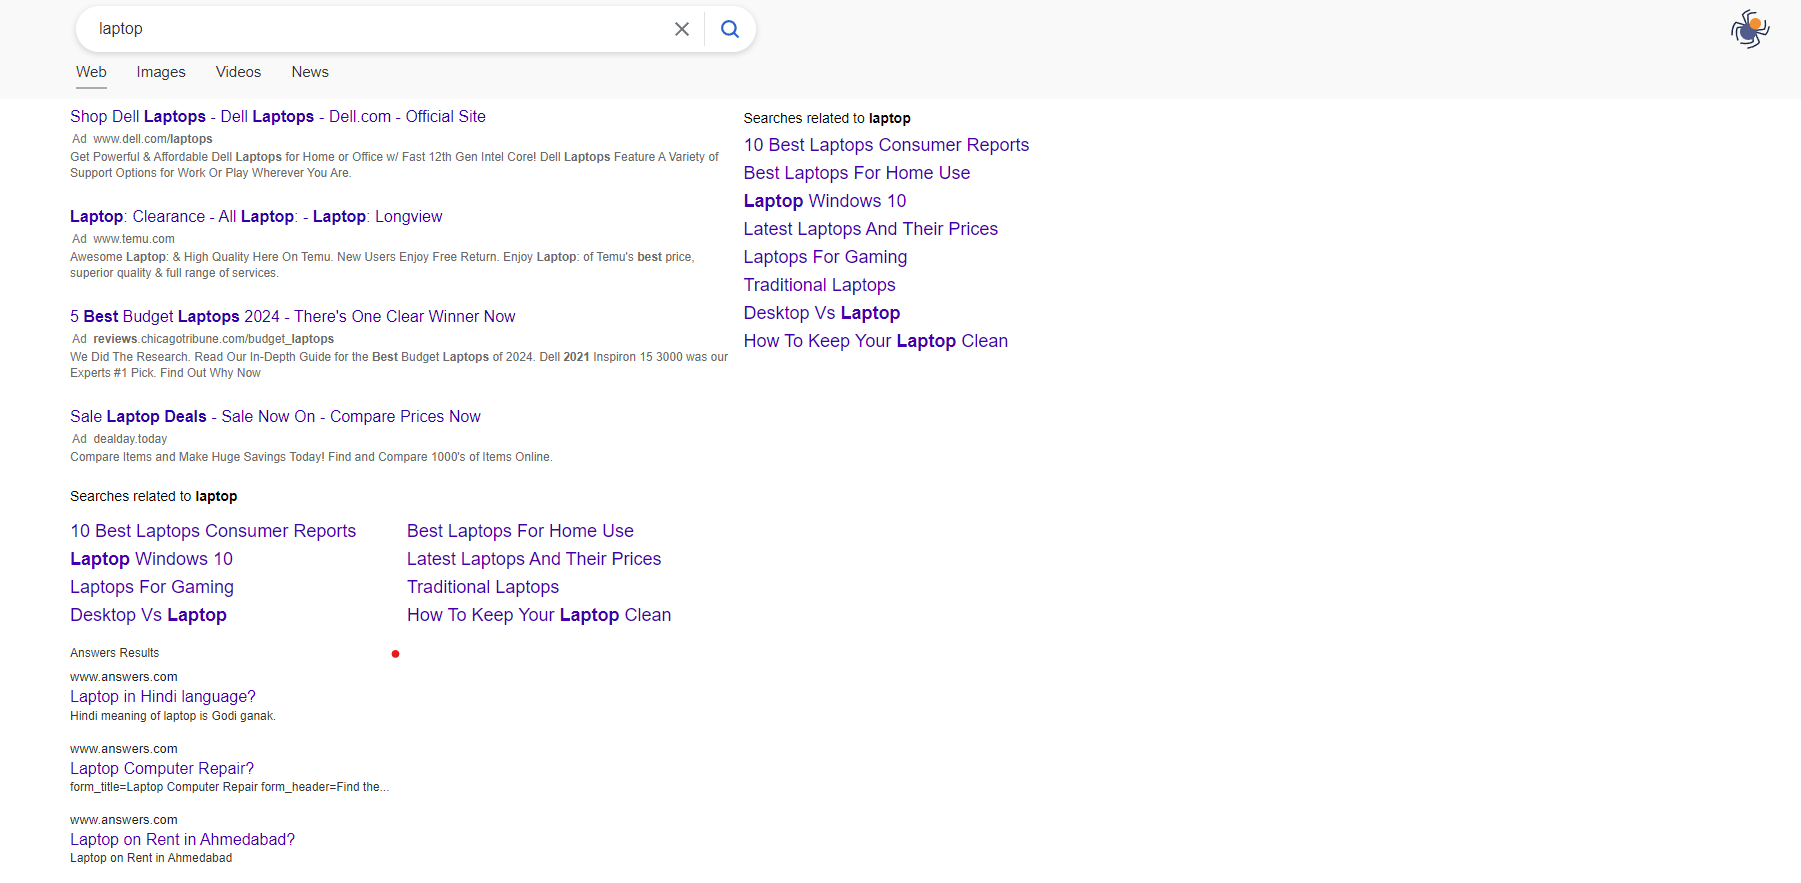This screenshot has width=1801, height=883.
Task: Click Laptops For Gaming in right sidebar
Action: click(825, 257)
